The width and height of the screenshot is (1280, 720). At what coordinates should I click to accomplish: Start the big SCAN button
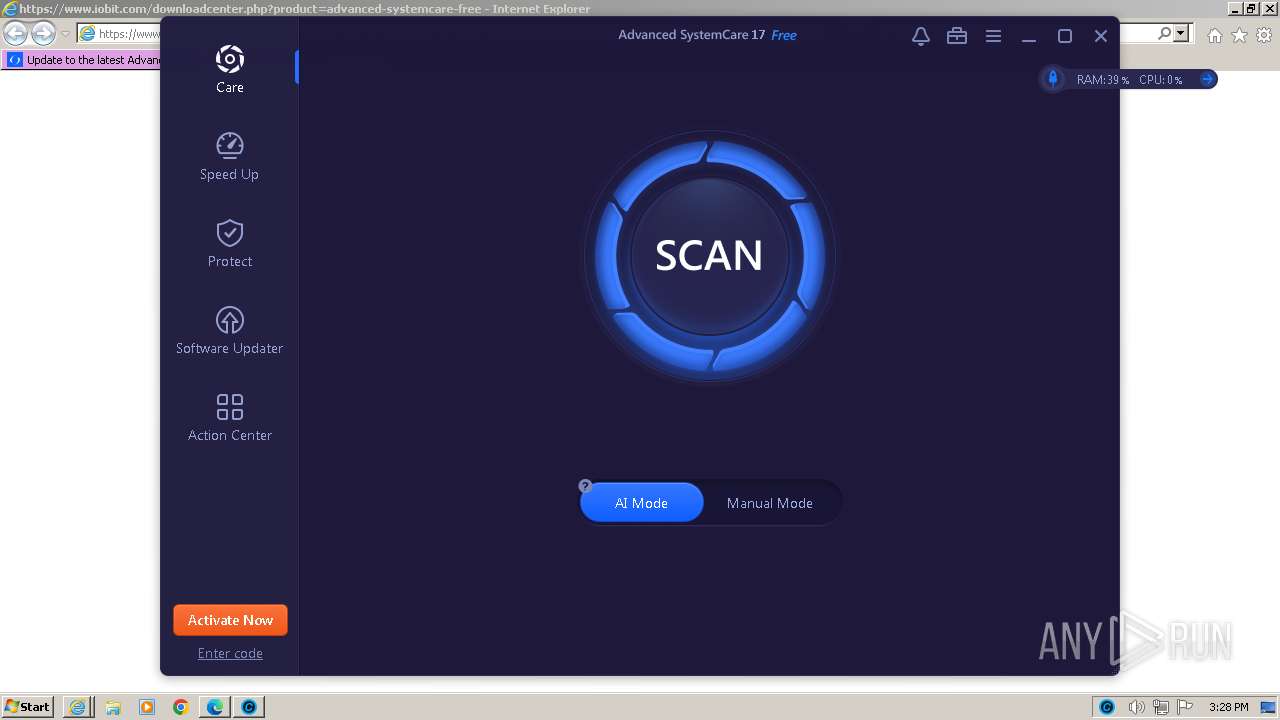click(x=709, y=256)
